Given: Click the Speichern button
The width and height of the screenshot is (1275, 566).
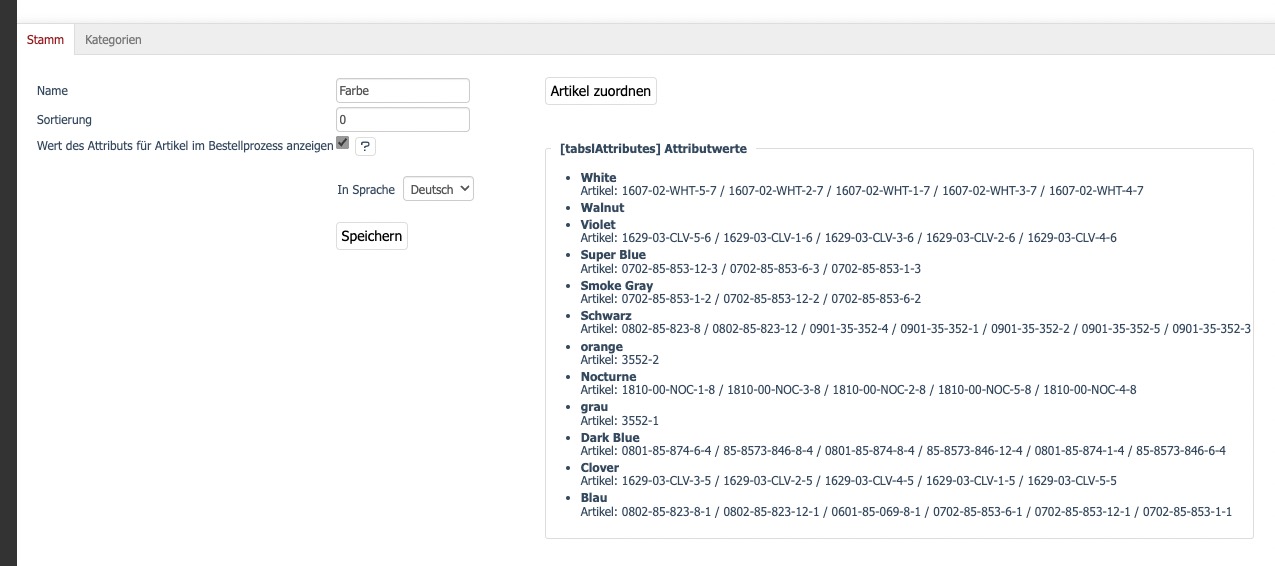Looking at the screenshot, I should click(372, 236).
